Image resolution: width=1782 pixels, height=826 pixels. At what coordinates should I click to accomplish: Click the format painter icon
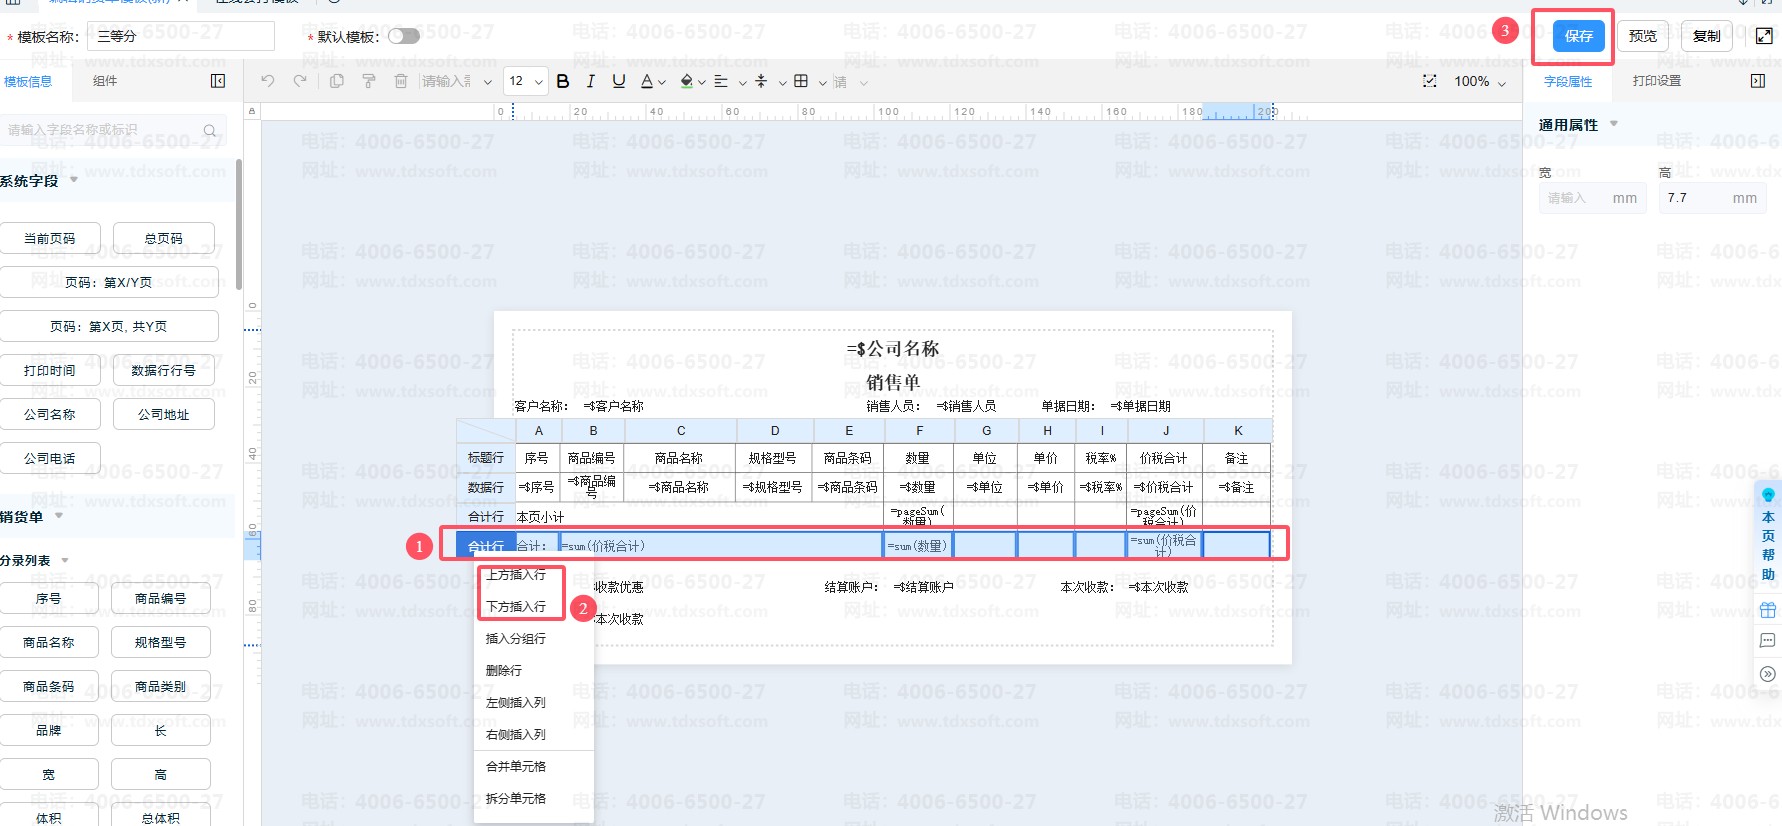(369, 81)
